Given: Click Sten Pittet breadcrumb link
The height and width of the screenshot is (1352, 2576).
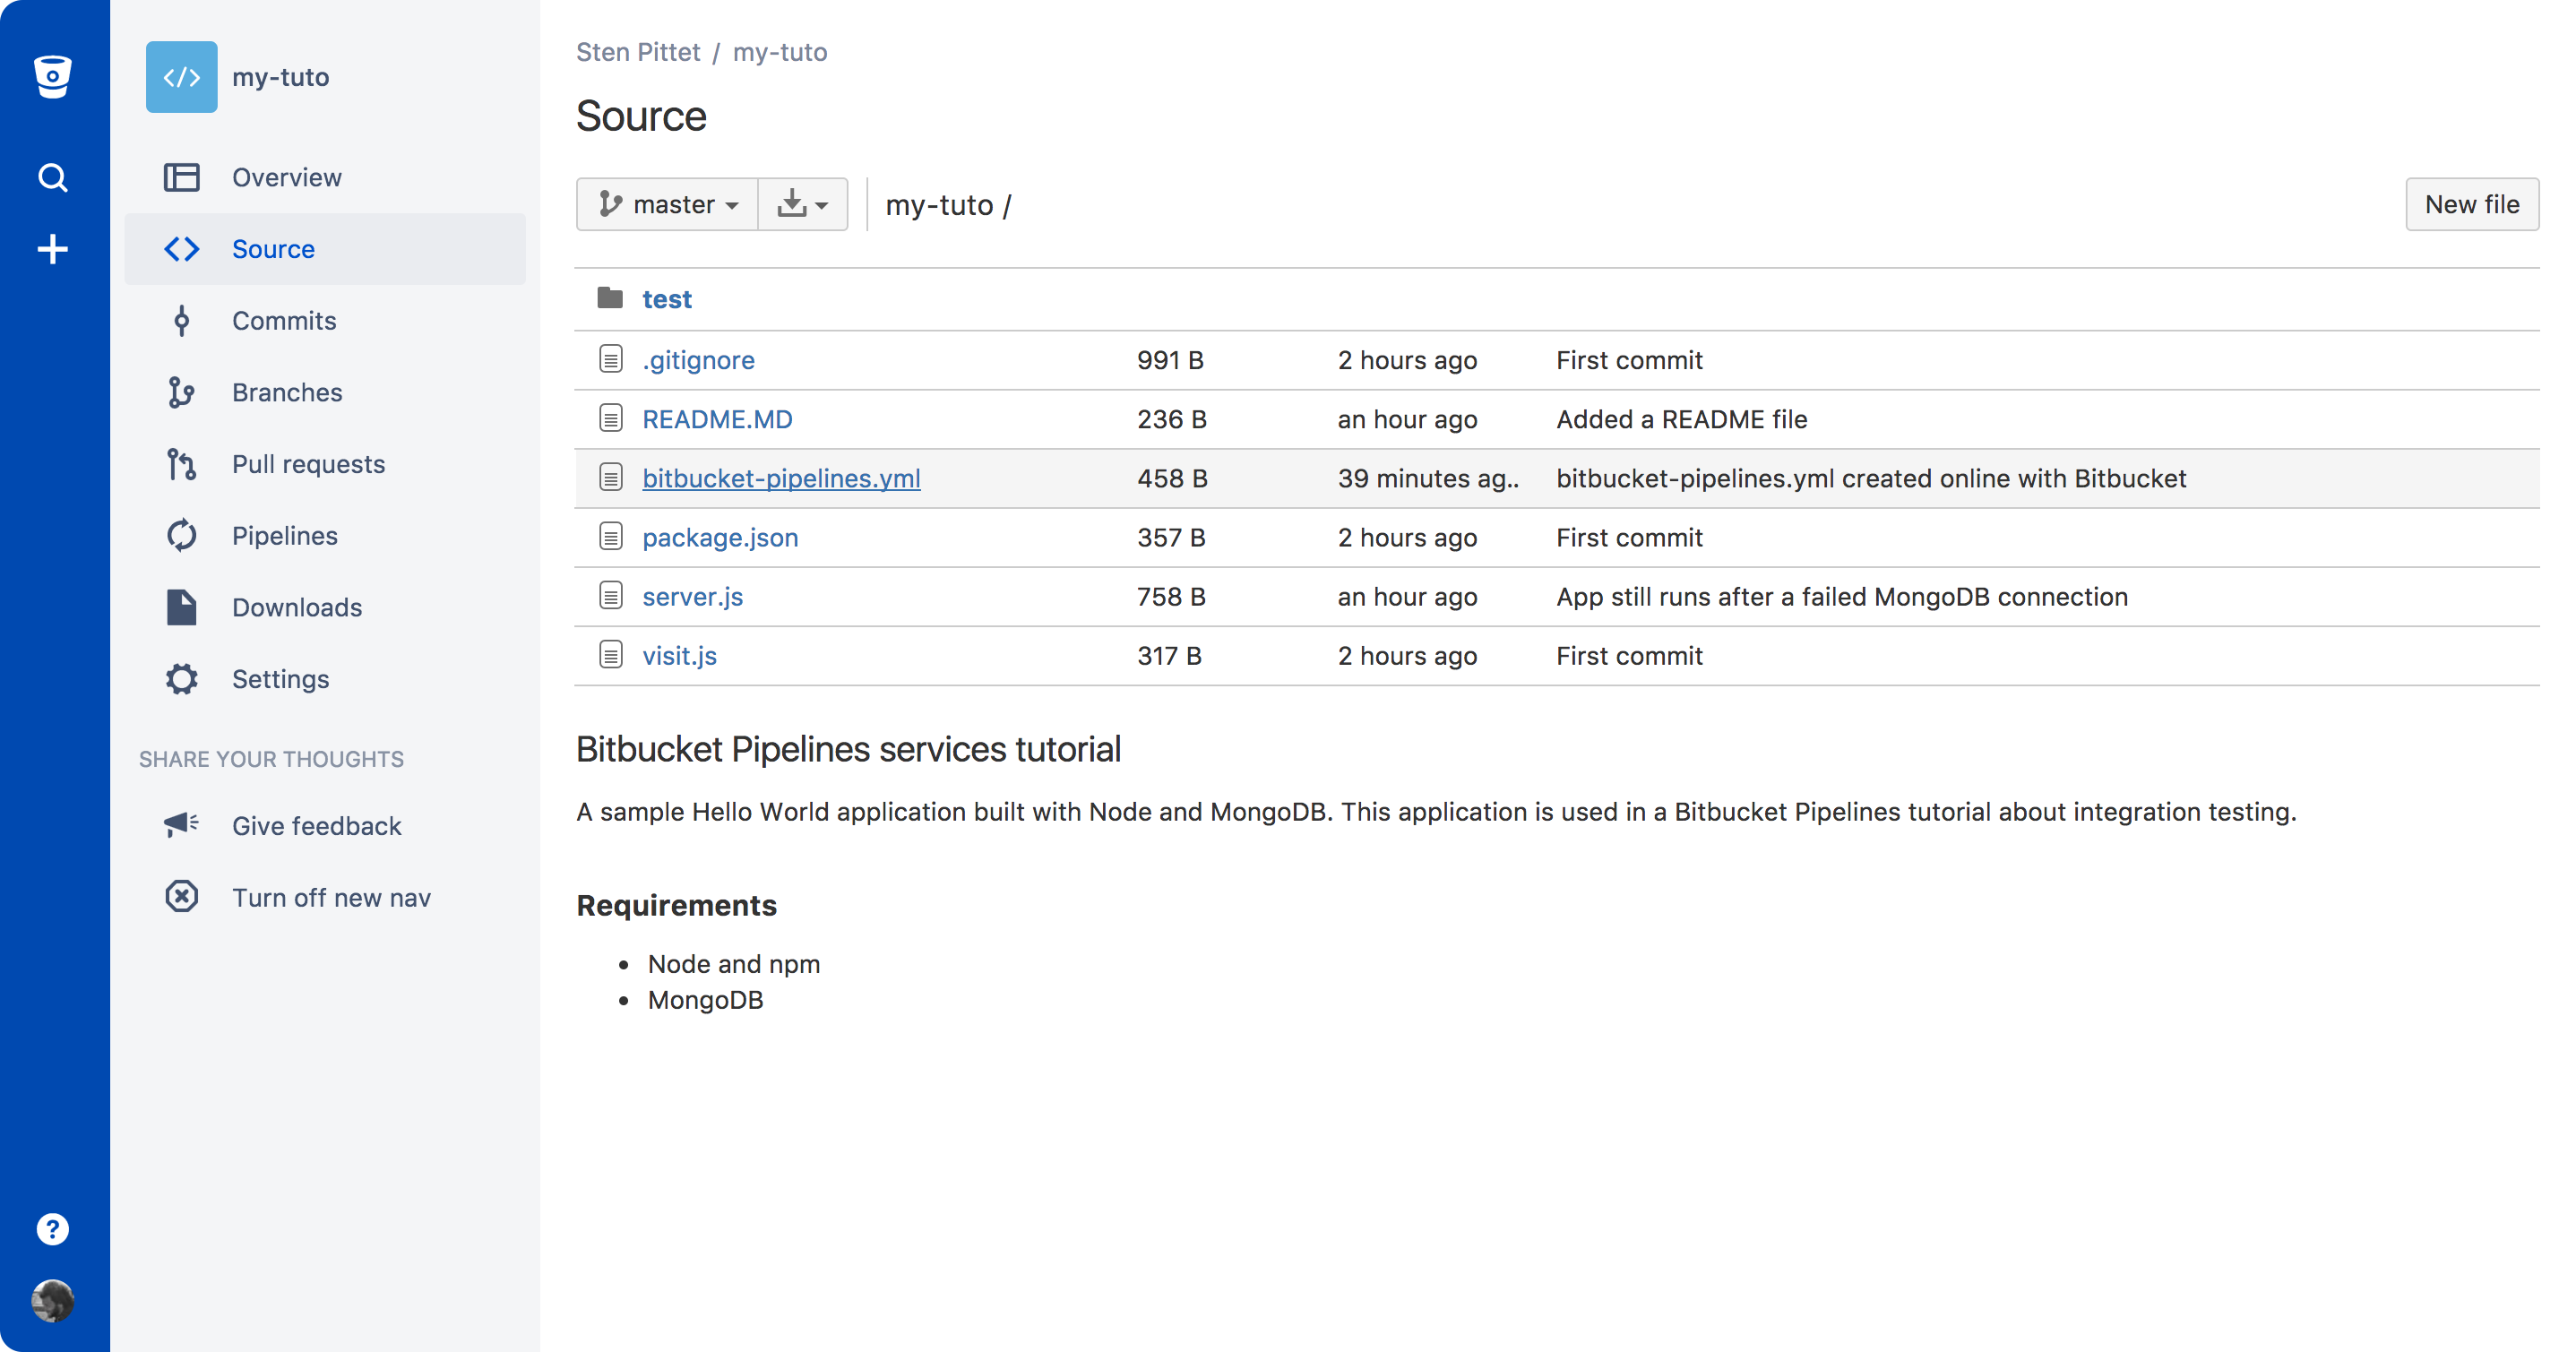Looking at the screenshot, I should pyautogui.click(x=637, y=52).
